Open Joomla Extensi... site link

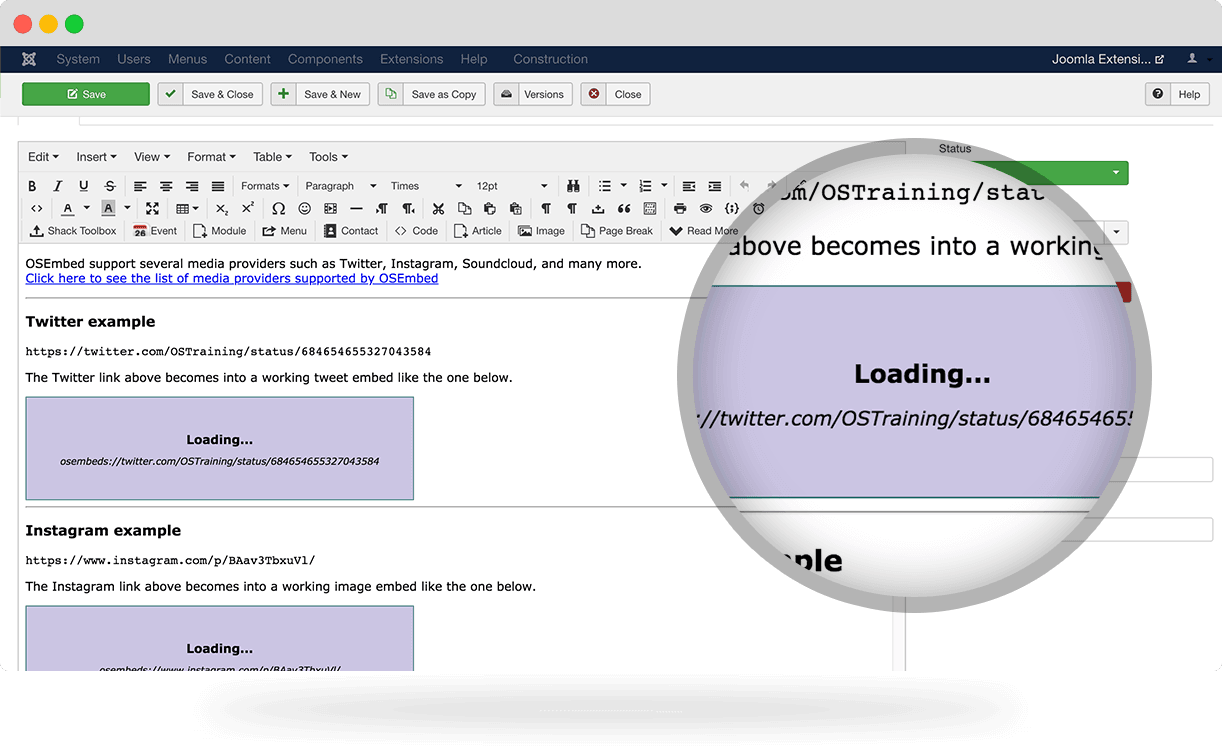[1108, 59]
